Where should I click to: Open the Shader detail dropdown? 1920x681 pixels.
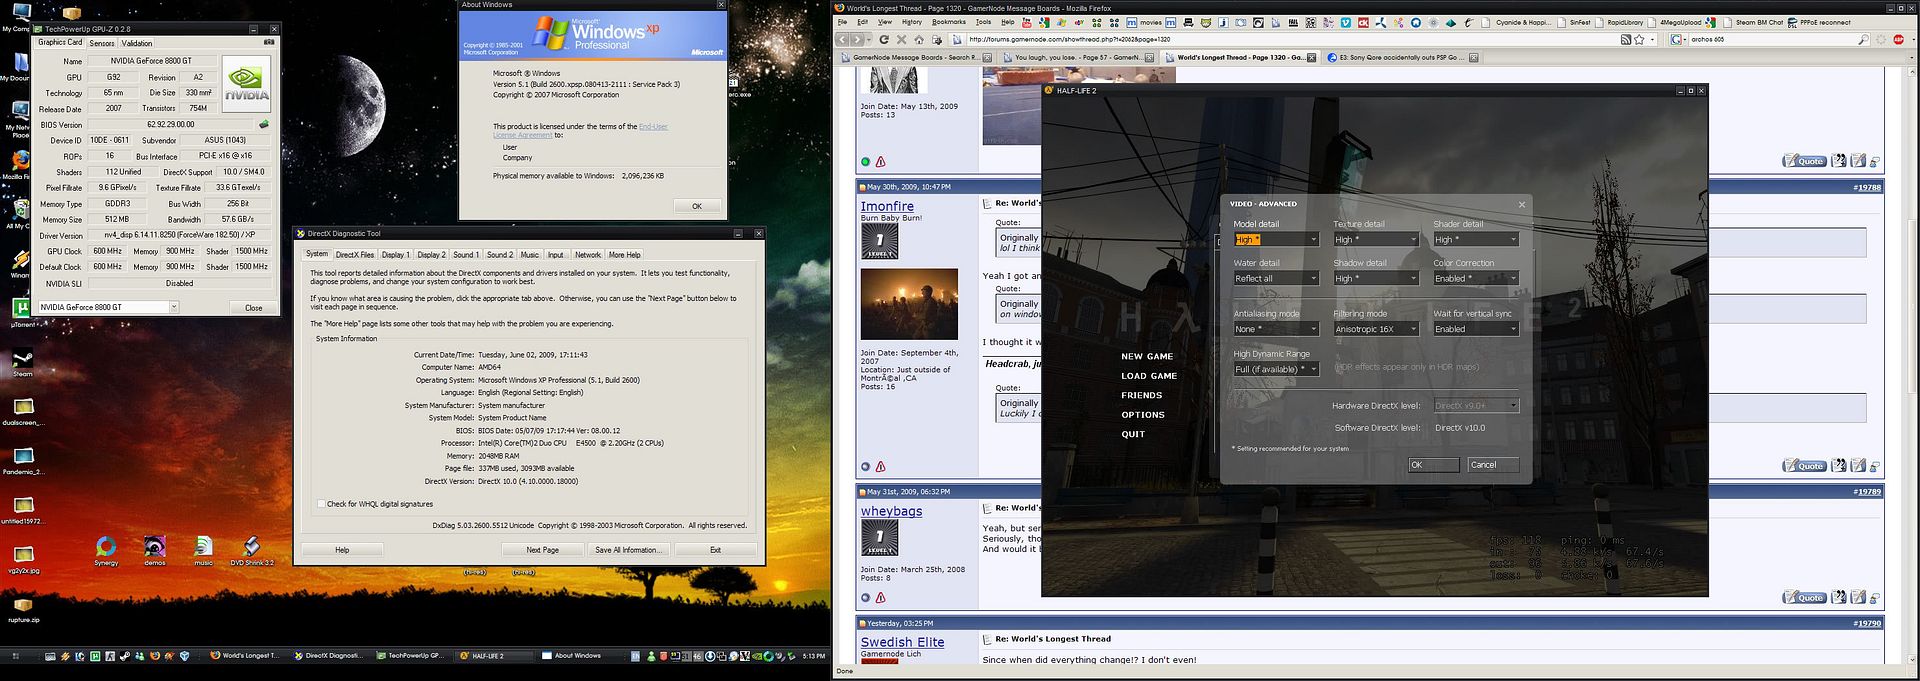(x=1476, y=239)
